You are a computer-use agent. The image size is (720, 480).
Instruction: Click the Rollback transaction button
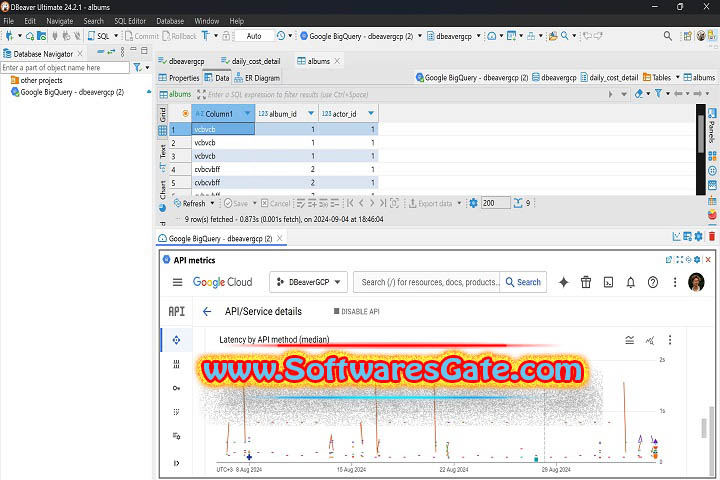(x=180, y=36)
